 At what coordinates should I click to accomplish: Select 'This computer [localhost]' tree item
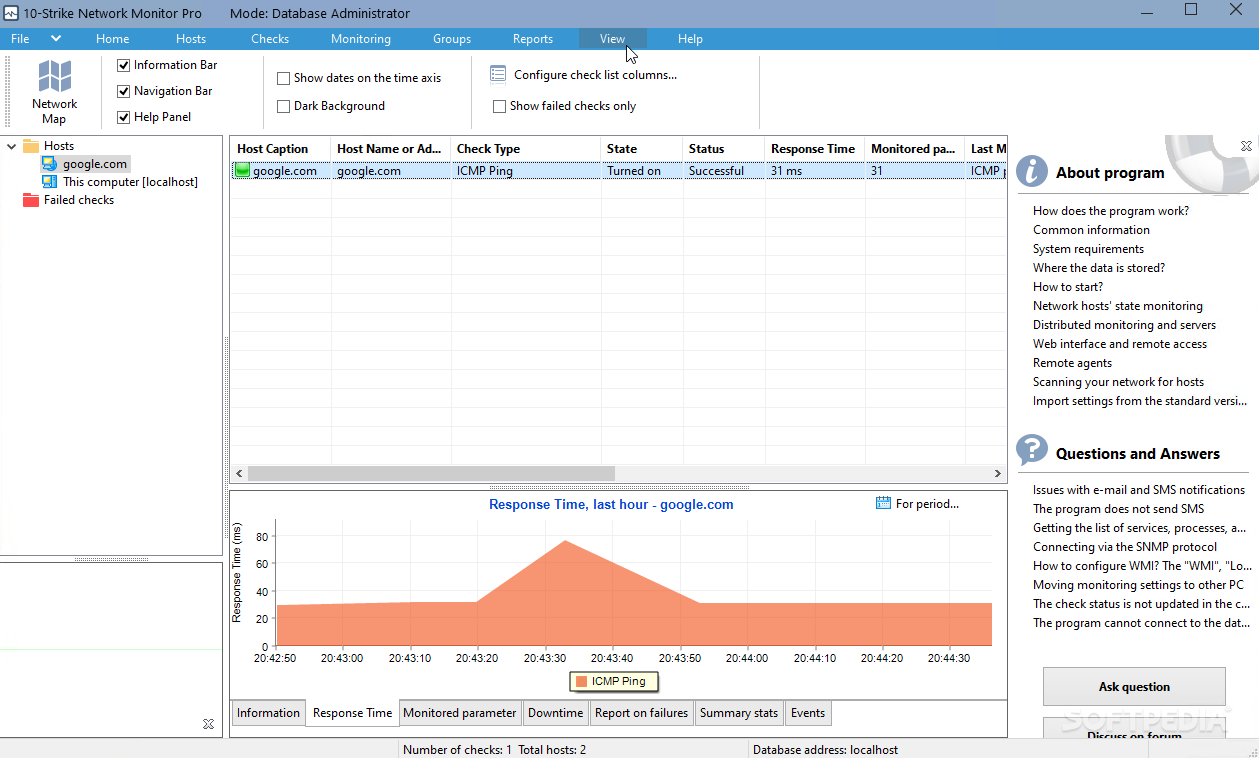pyautogui.click(x=130, y=182)
